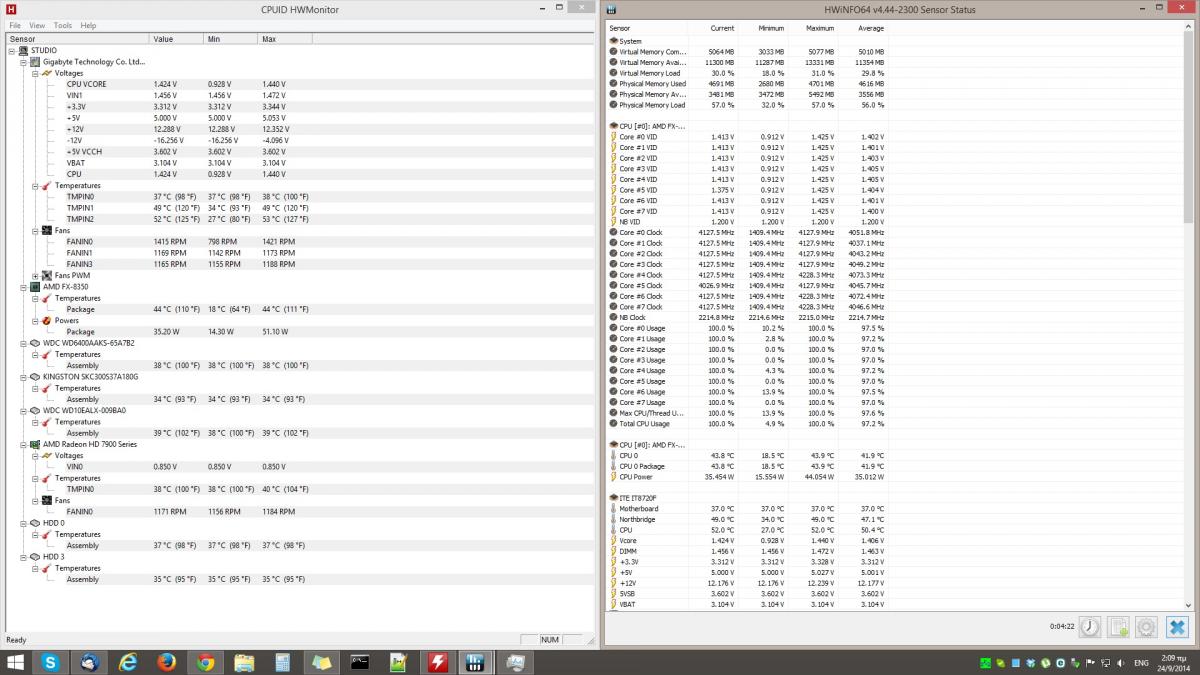Viewport: 1200px width, 675px height.
Task: Click the Fans PWM icon in HWMonitor
Action: 45,275
